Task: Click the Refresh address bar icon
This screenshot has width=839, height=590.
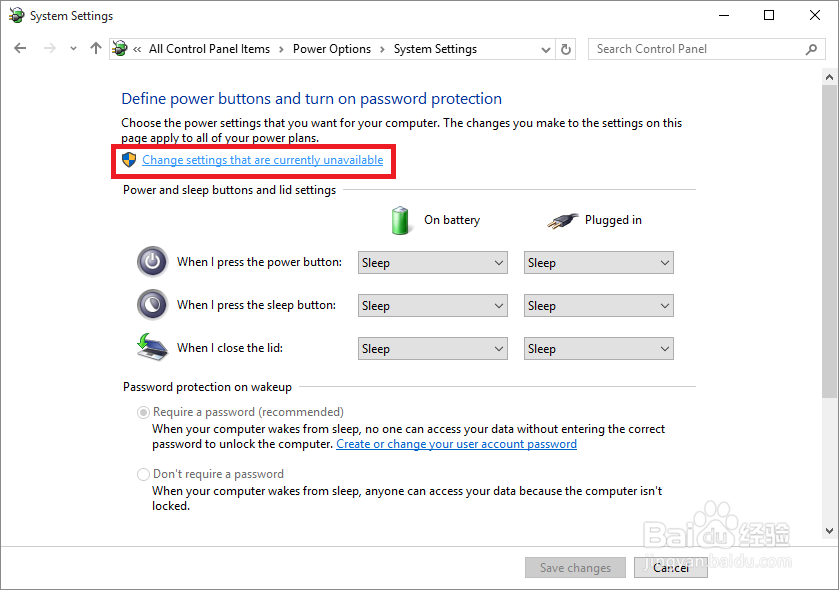Action: point(567,49)
